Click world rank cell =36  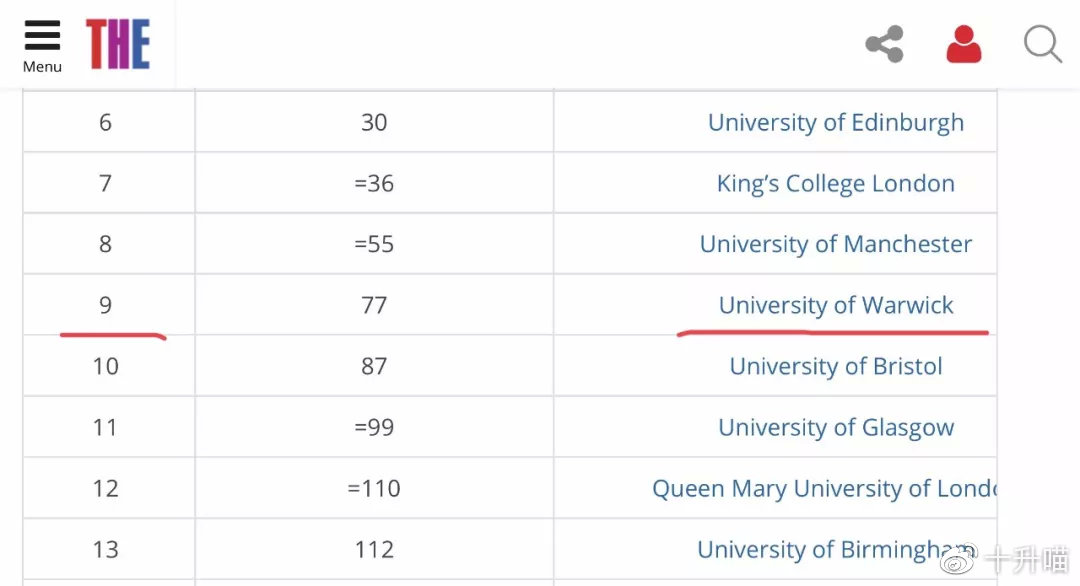coord(374,184)
